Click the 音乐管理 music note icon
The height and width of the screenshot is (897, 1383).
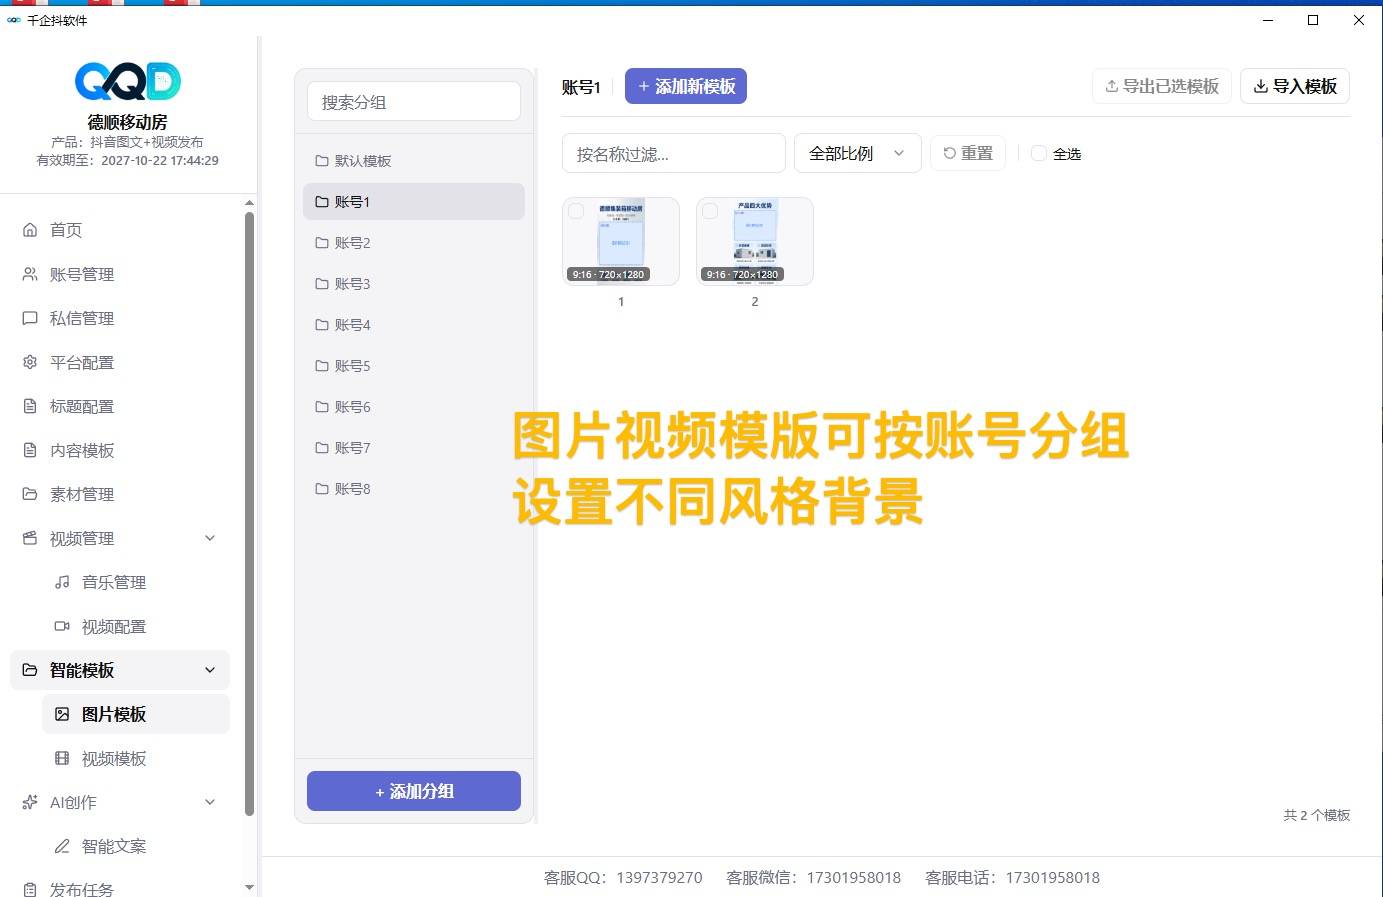pos(62,582)
